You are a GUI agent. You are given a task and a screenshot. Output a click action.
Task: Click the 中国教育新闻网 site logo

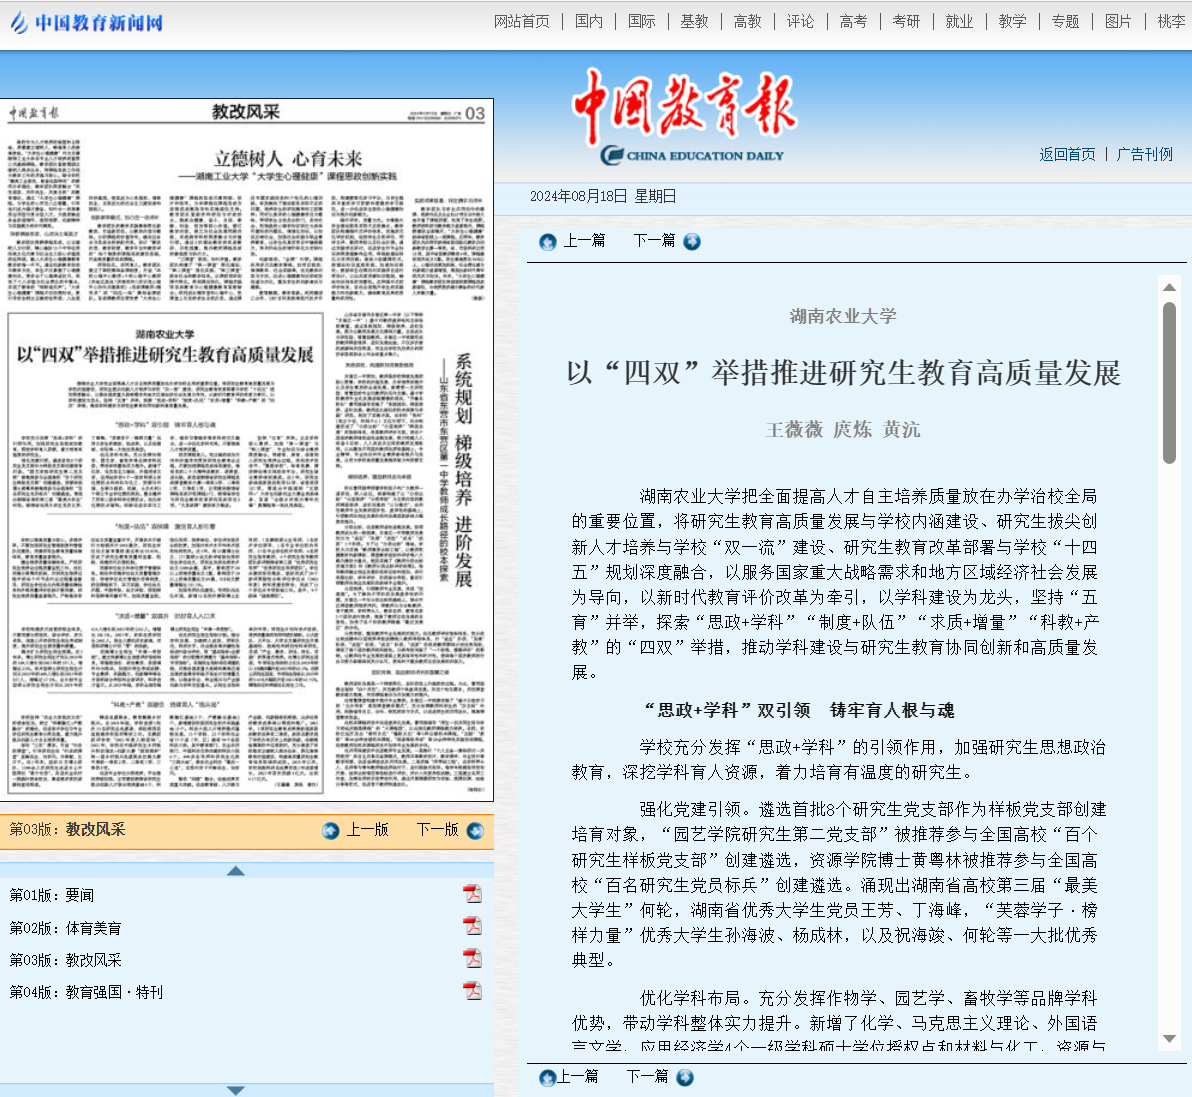[x=87, y=23]
